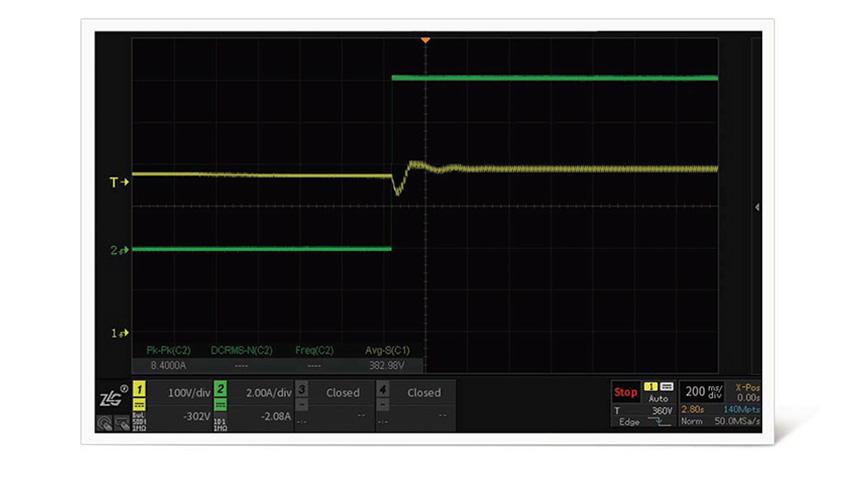Open the Norm acquisition mode setting
Viewport: 850px width, 480px height.
[692, 421]
